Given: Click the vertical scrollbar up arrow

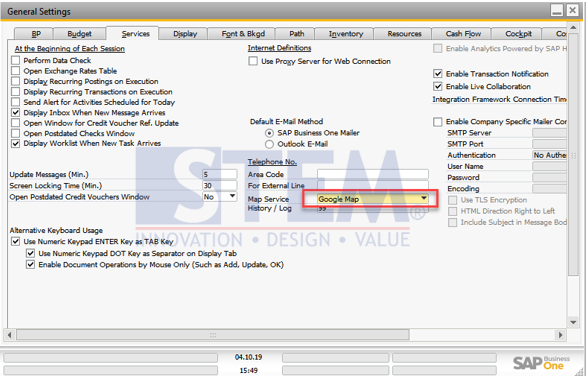Looking at the screenshot, I should (573, 28).
